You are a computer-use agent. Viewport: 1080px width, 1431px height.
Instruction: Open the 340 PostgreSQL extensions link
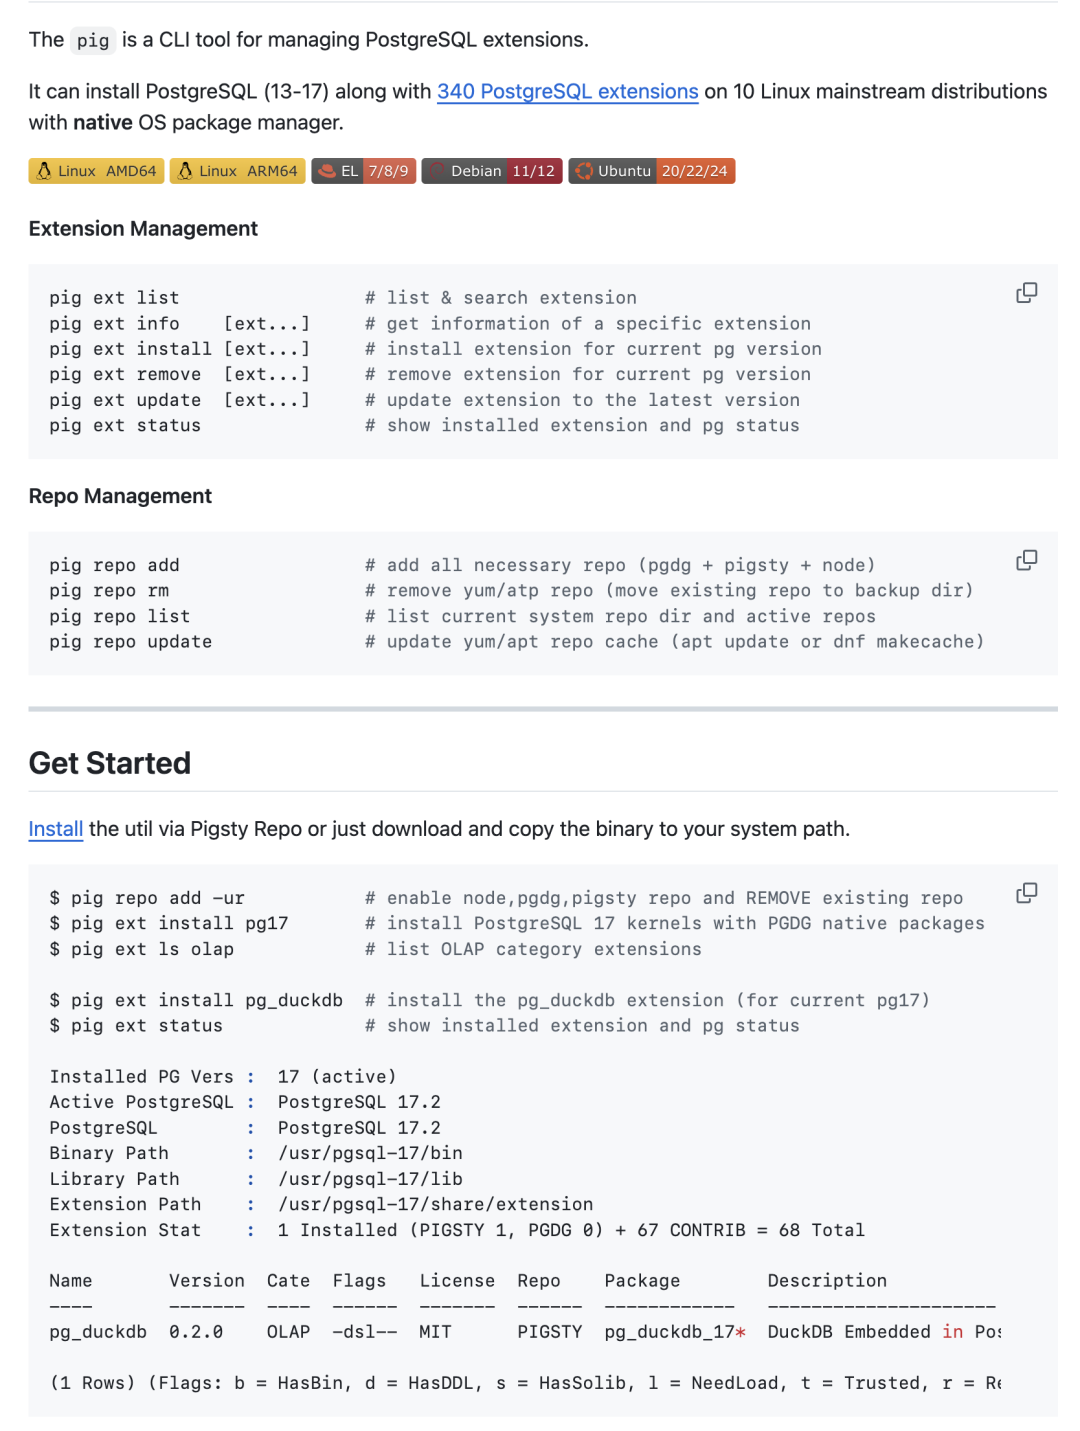(568, 92)
